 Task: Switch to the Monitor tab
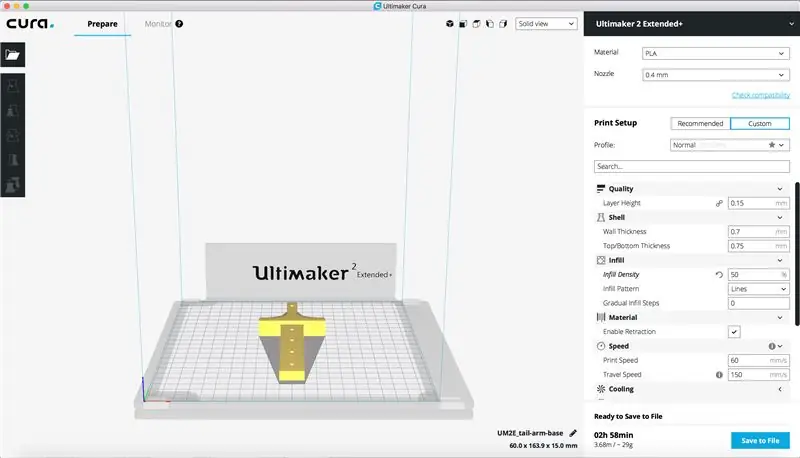pyautogui.click(x=158, y=23)
